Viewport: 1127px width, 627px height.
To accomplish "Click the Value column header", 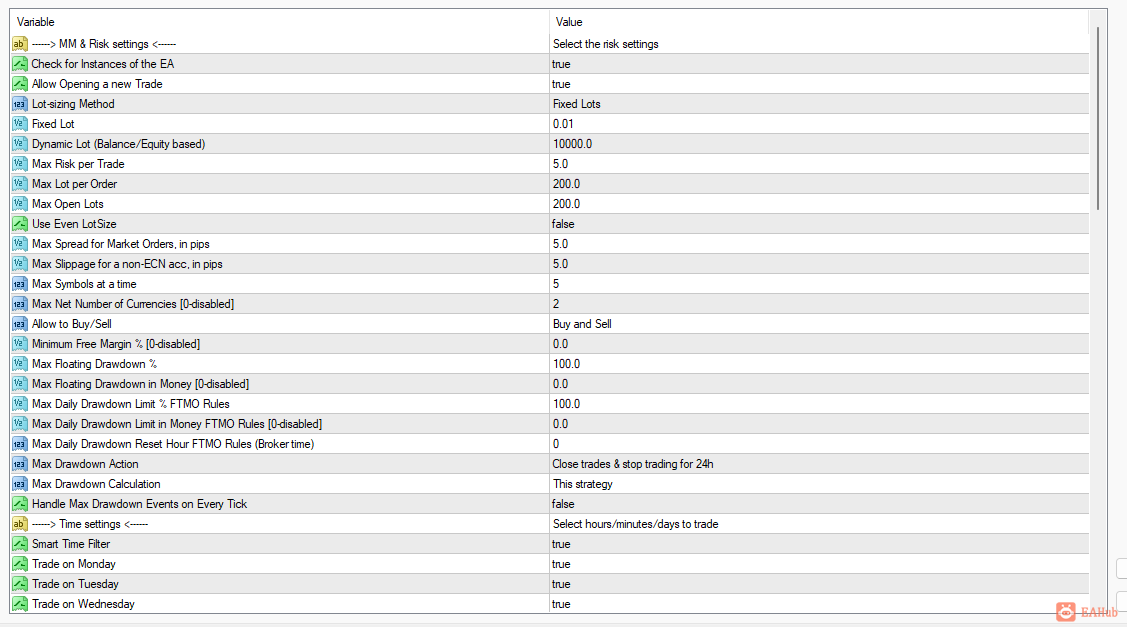I will [x=569, y=22].
